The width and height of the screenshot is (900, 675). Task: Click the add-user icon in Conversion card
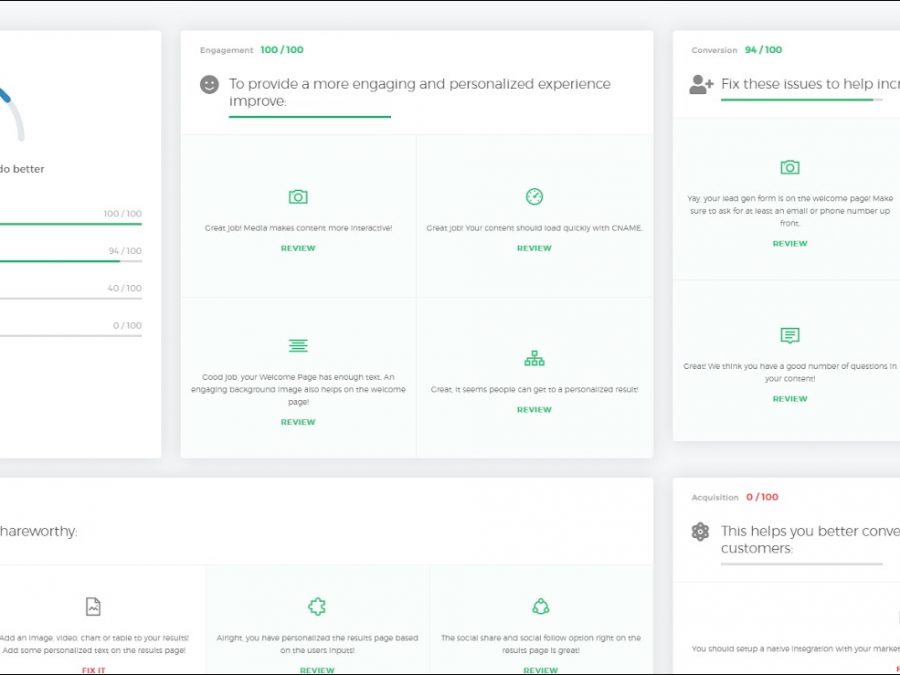pos(701,85)
